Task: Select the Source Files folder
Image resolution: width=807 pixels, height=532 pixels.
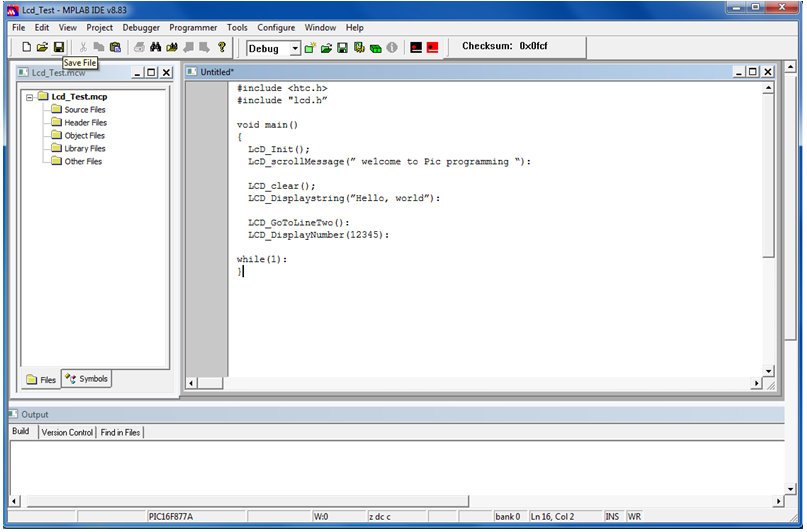Action: coord(84,110)
